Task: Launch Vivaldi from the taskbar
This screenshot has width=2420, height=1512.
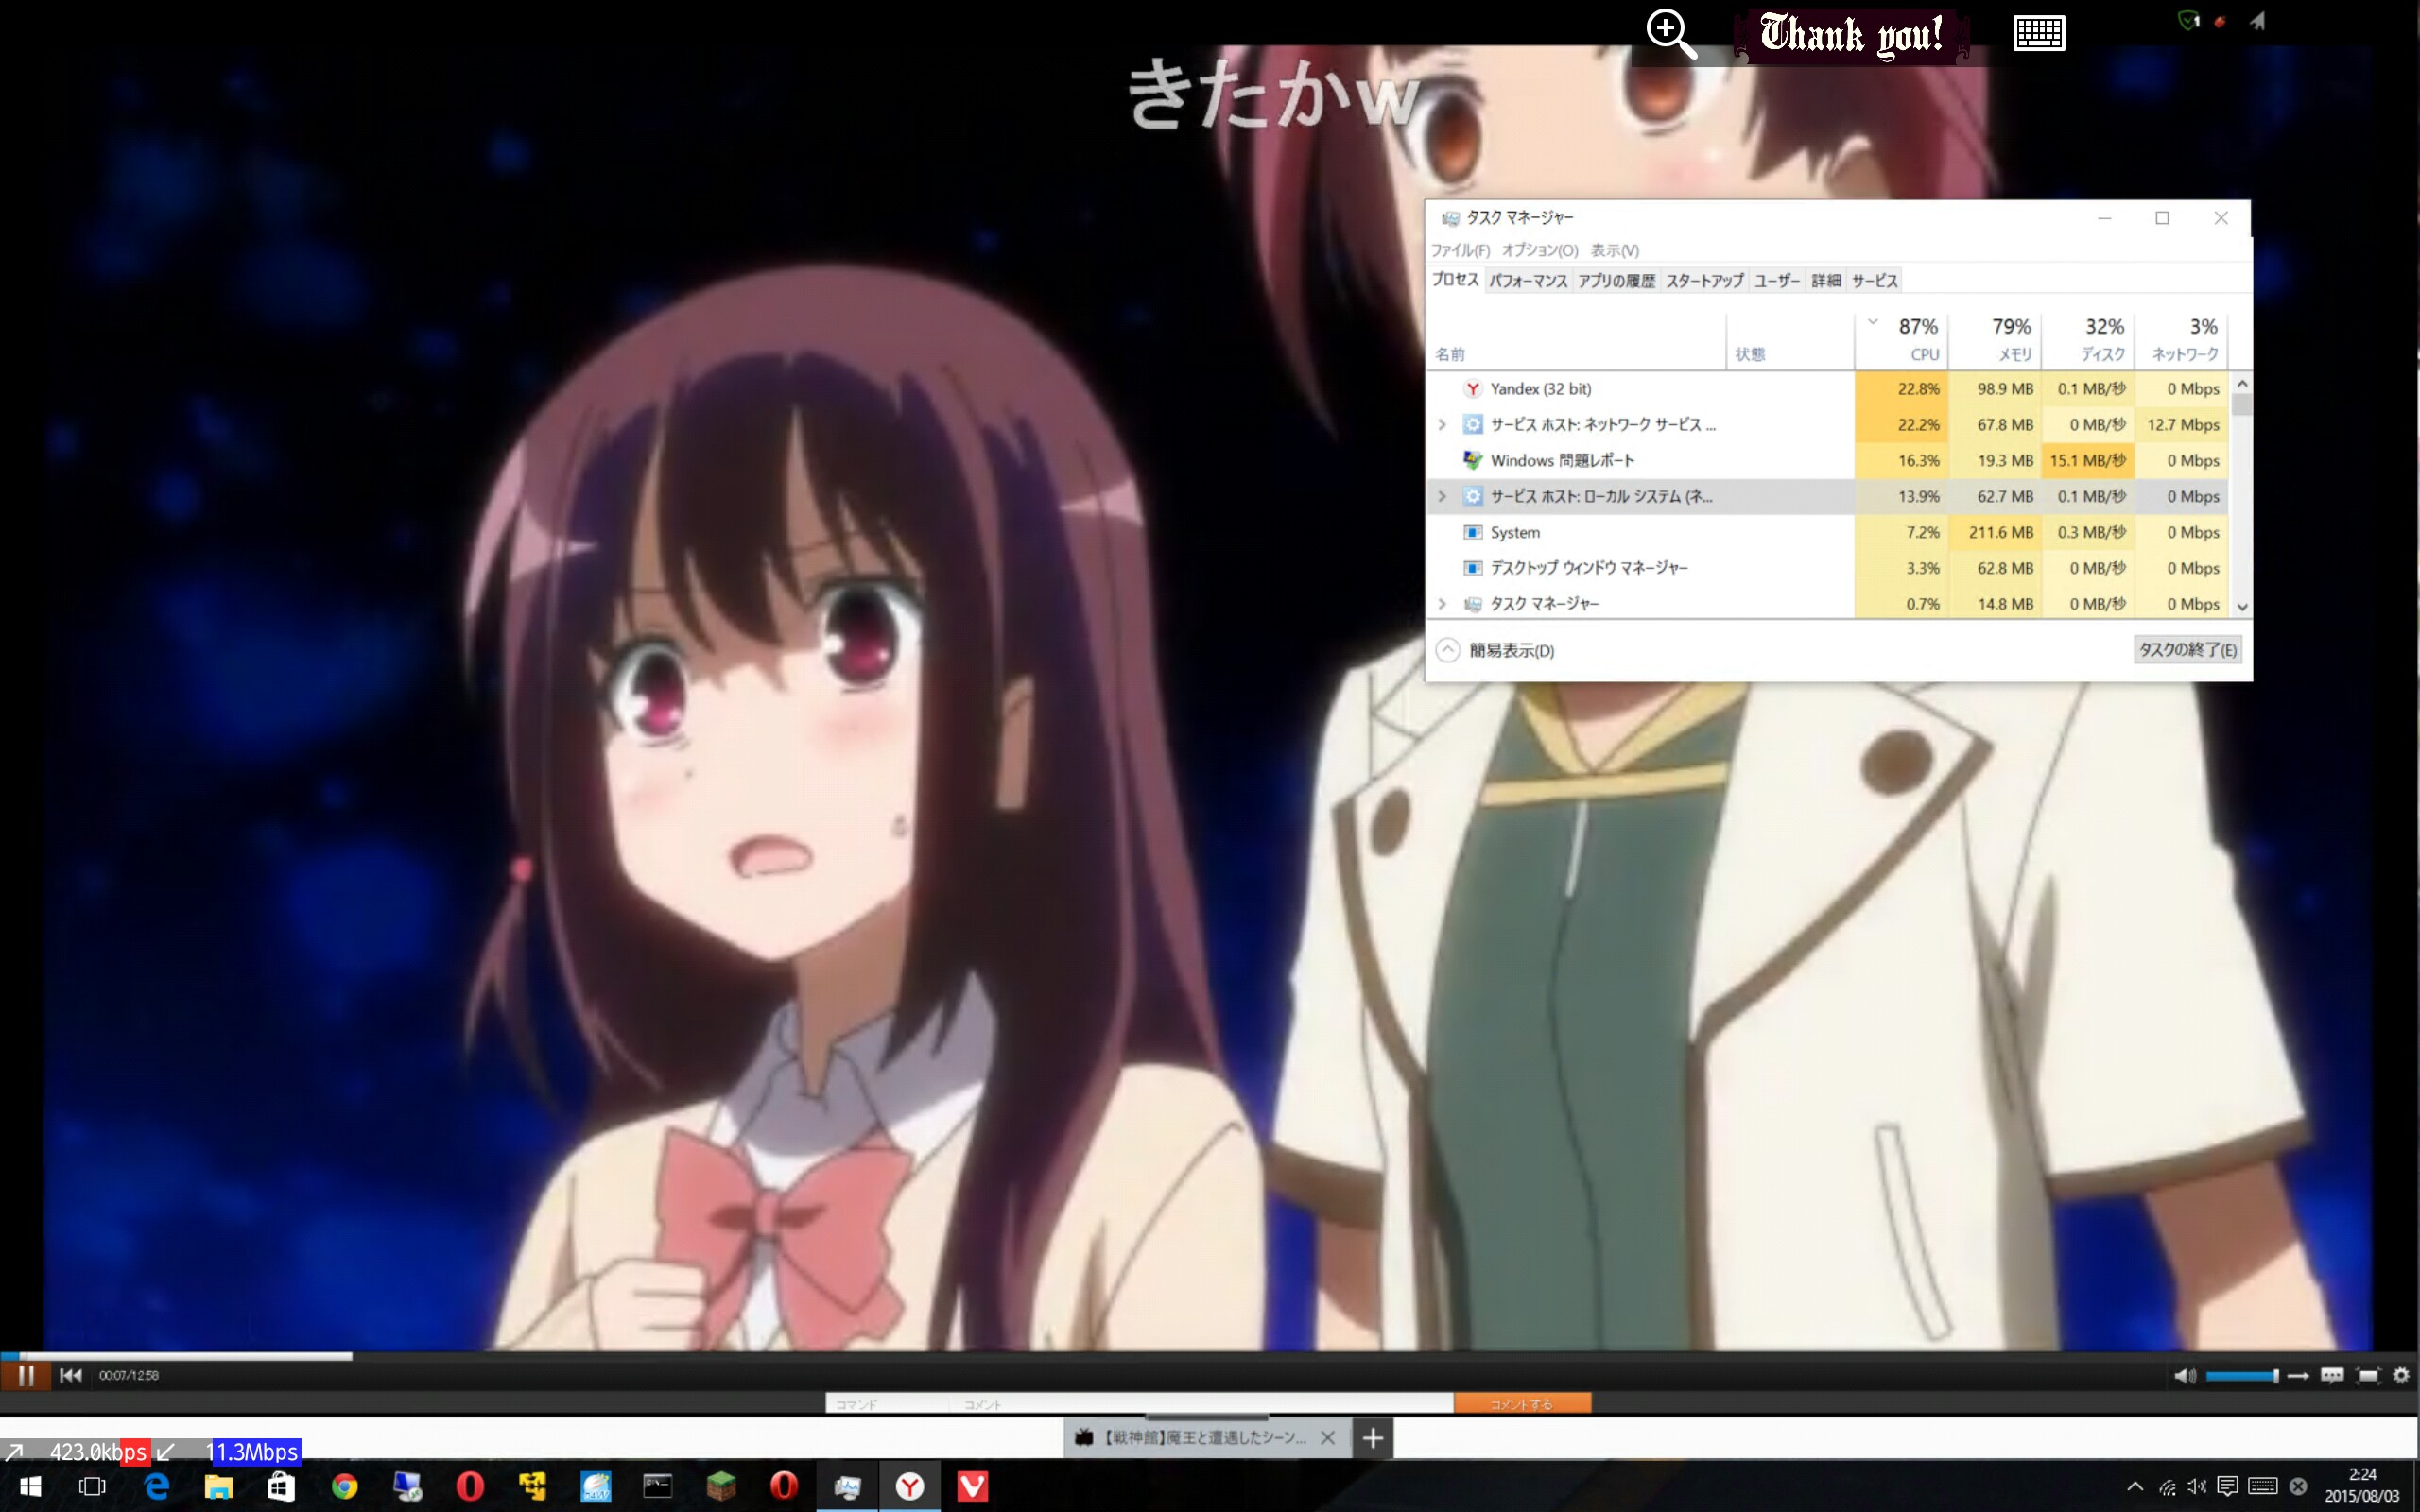Action: point(972,1487)
